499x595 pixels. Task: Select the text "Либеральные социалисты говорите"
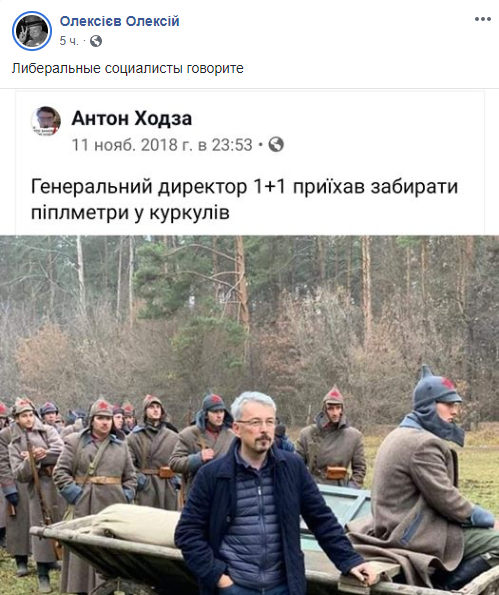coord(128,68)
